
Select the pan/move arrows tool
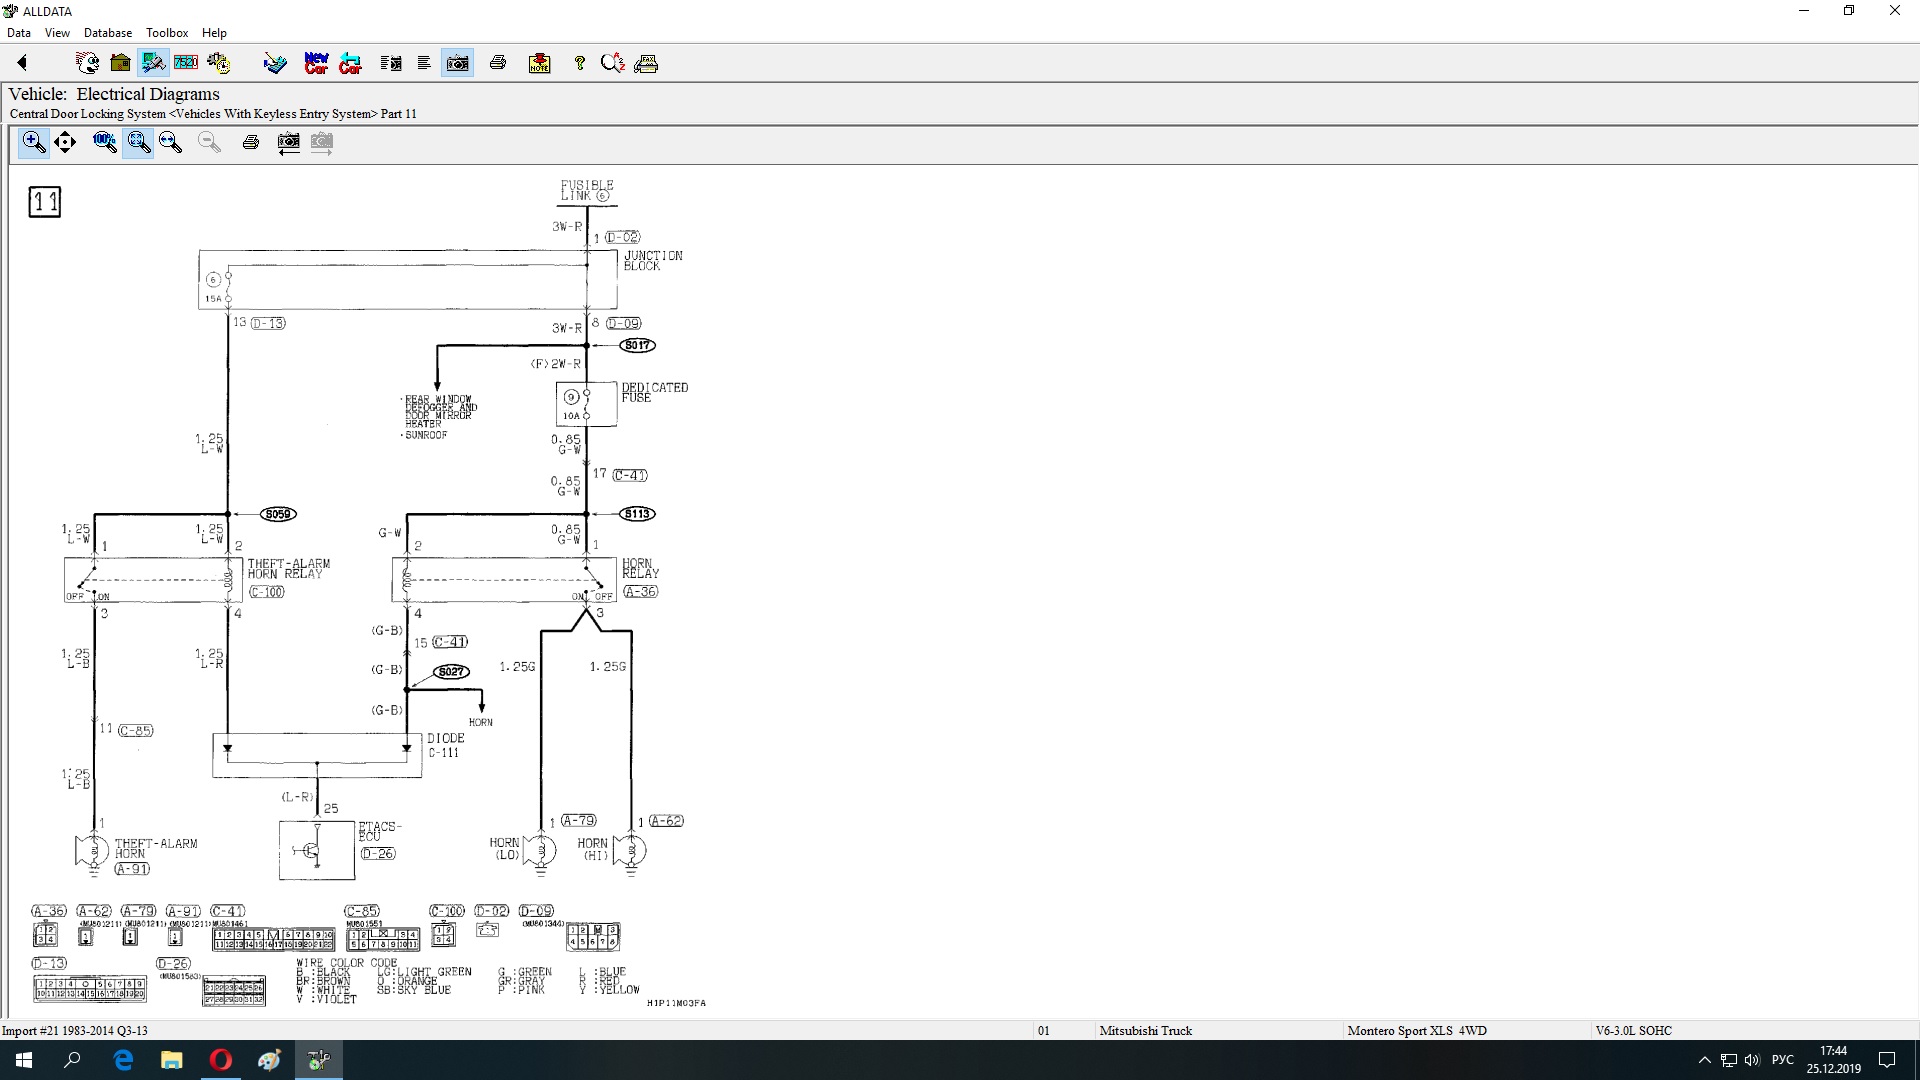coord(65,142)
